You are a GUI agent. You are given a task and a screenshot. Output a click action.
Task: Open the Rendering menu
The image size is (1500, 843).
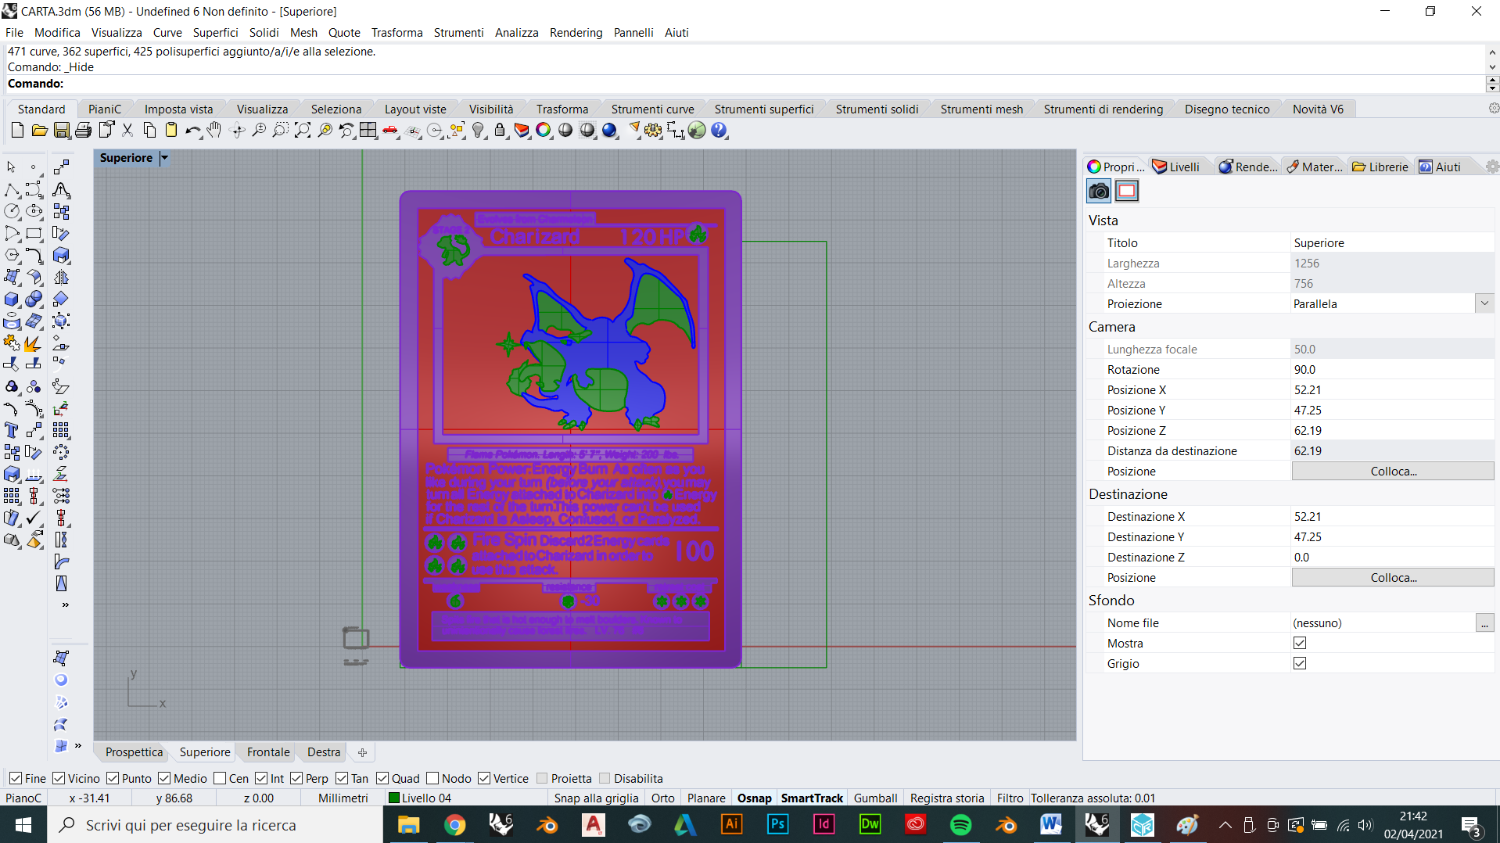pyautogui.click(x=576, y=32)
